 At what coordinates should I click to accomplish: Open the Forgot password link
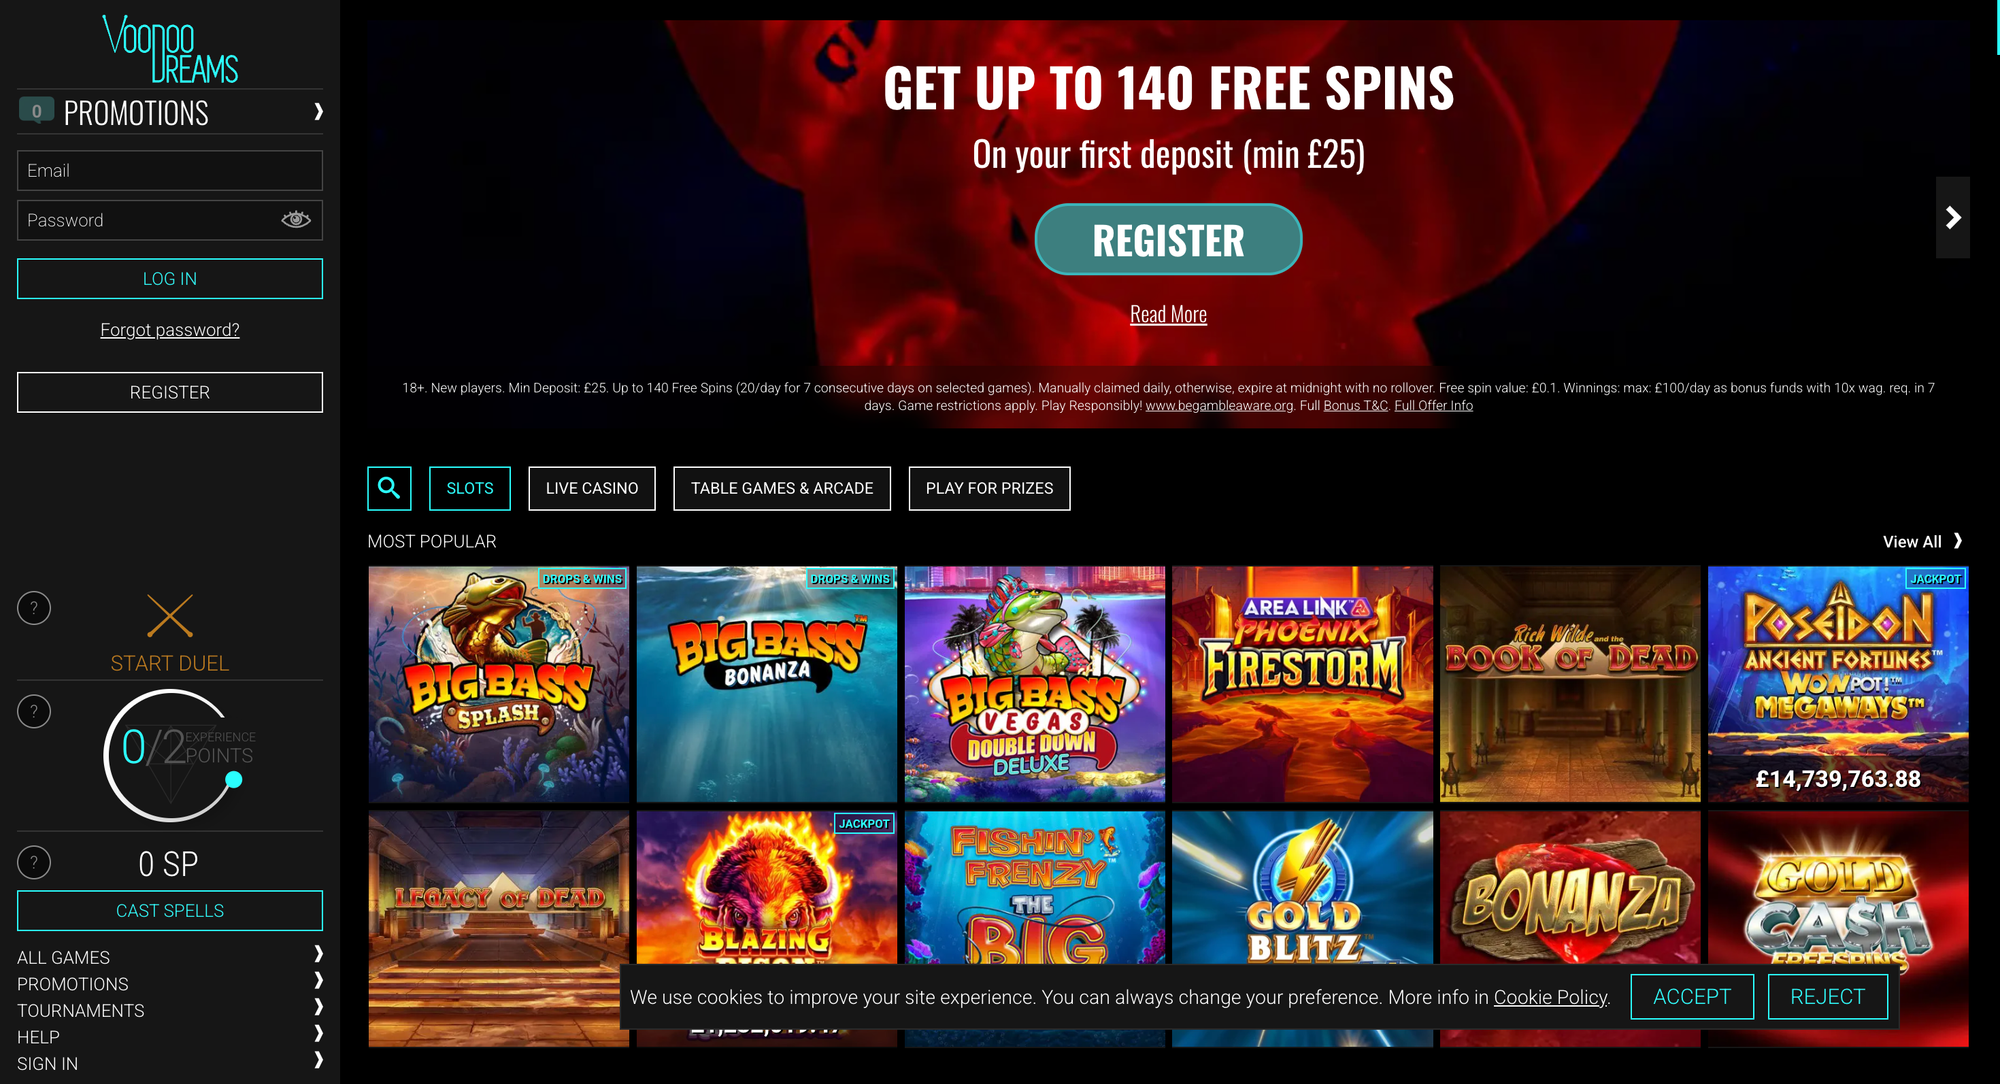pyautogui.click(x=170, y=330)
